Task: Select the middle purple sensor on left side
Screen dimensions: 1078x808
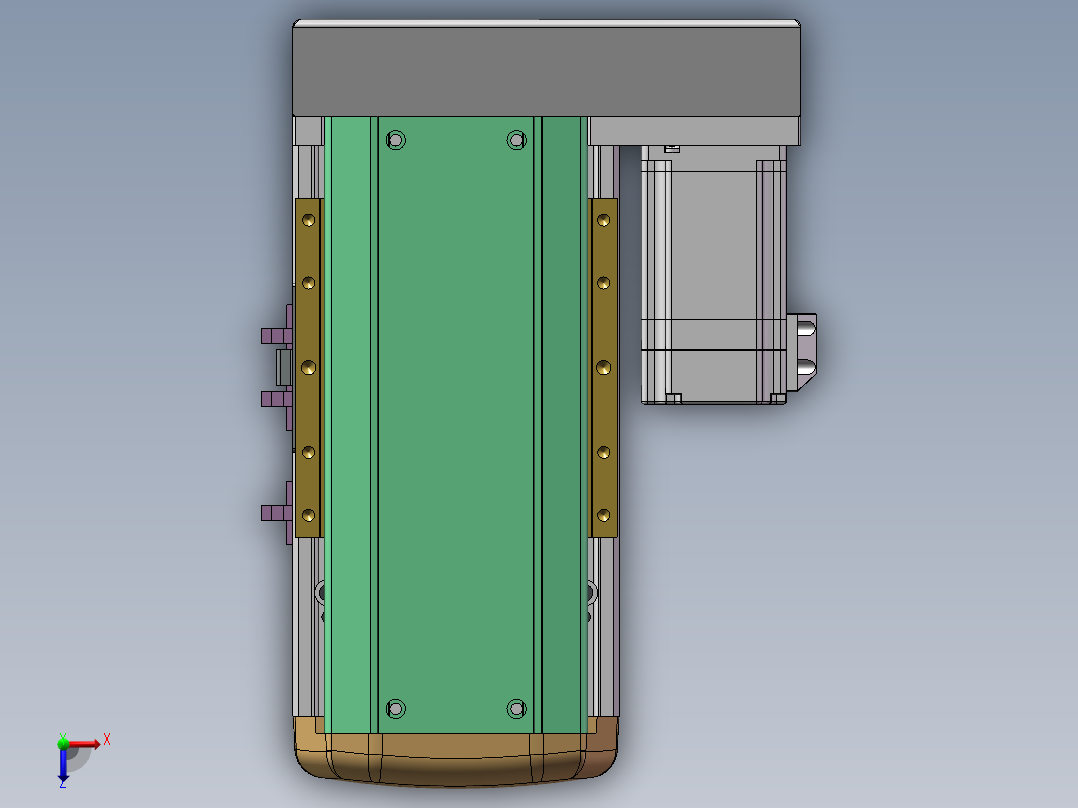Action: point(272,400)
